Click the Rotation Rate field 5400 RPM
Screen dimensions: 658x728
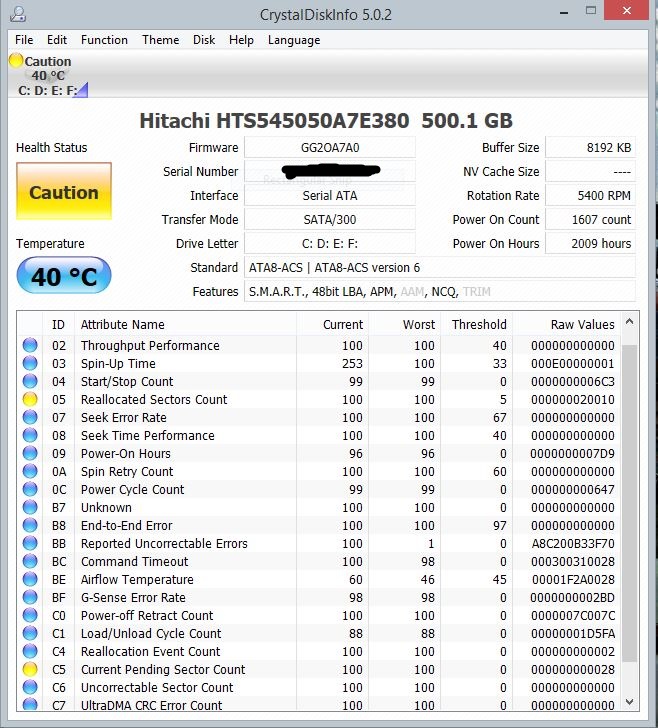[x=590, y=195]
